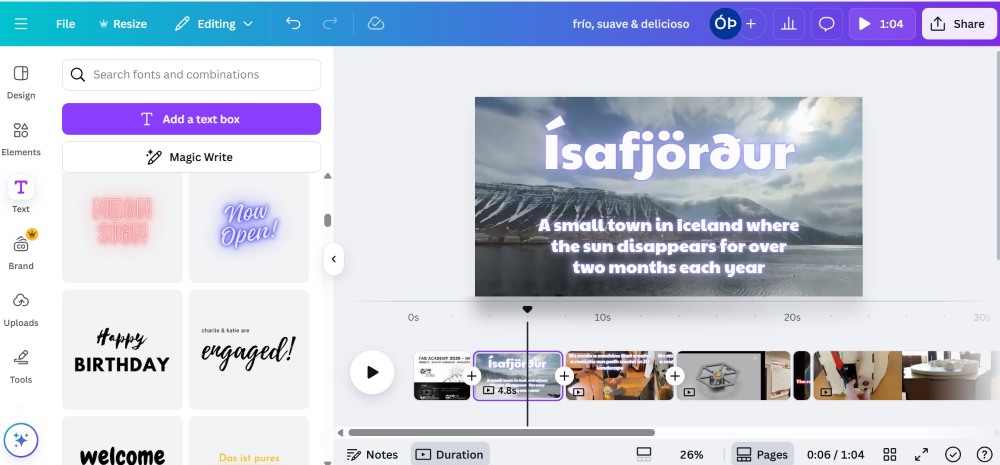Expand the Editing mode dropdown
Image resolution: width=1000 pixels, height=465 pixels.
pyautogui.click(x=214, y=24)
